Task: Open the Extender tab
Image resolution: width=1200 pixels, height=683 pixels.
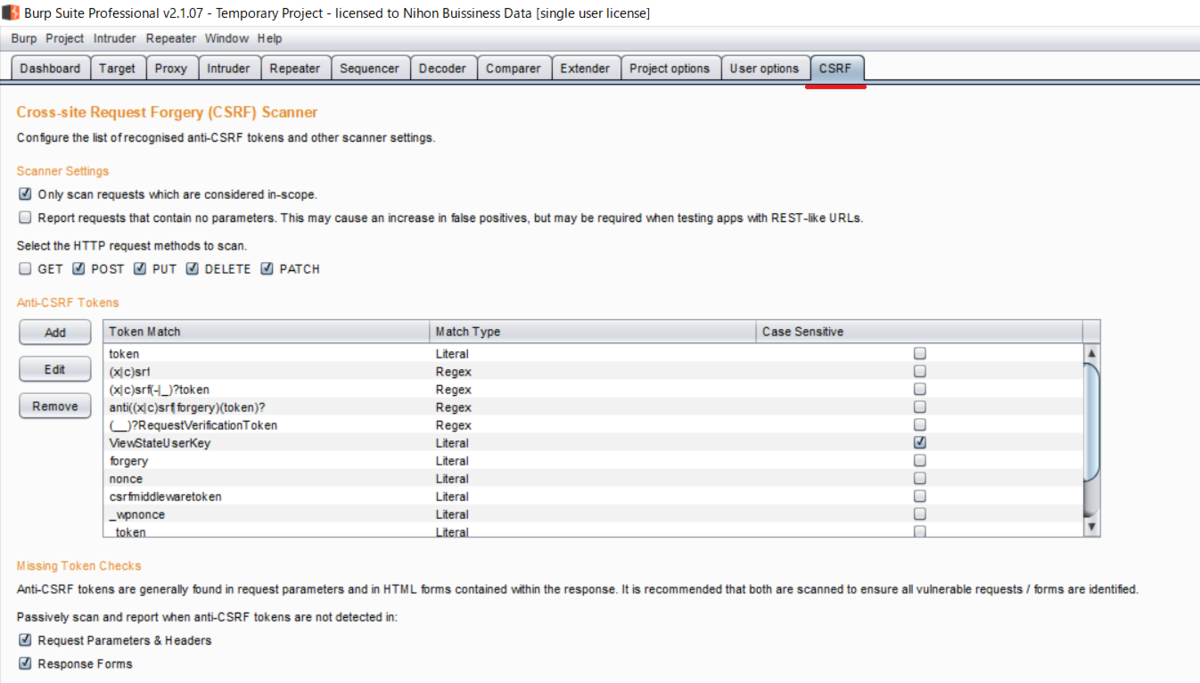Action: [x=585, y=67]
